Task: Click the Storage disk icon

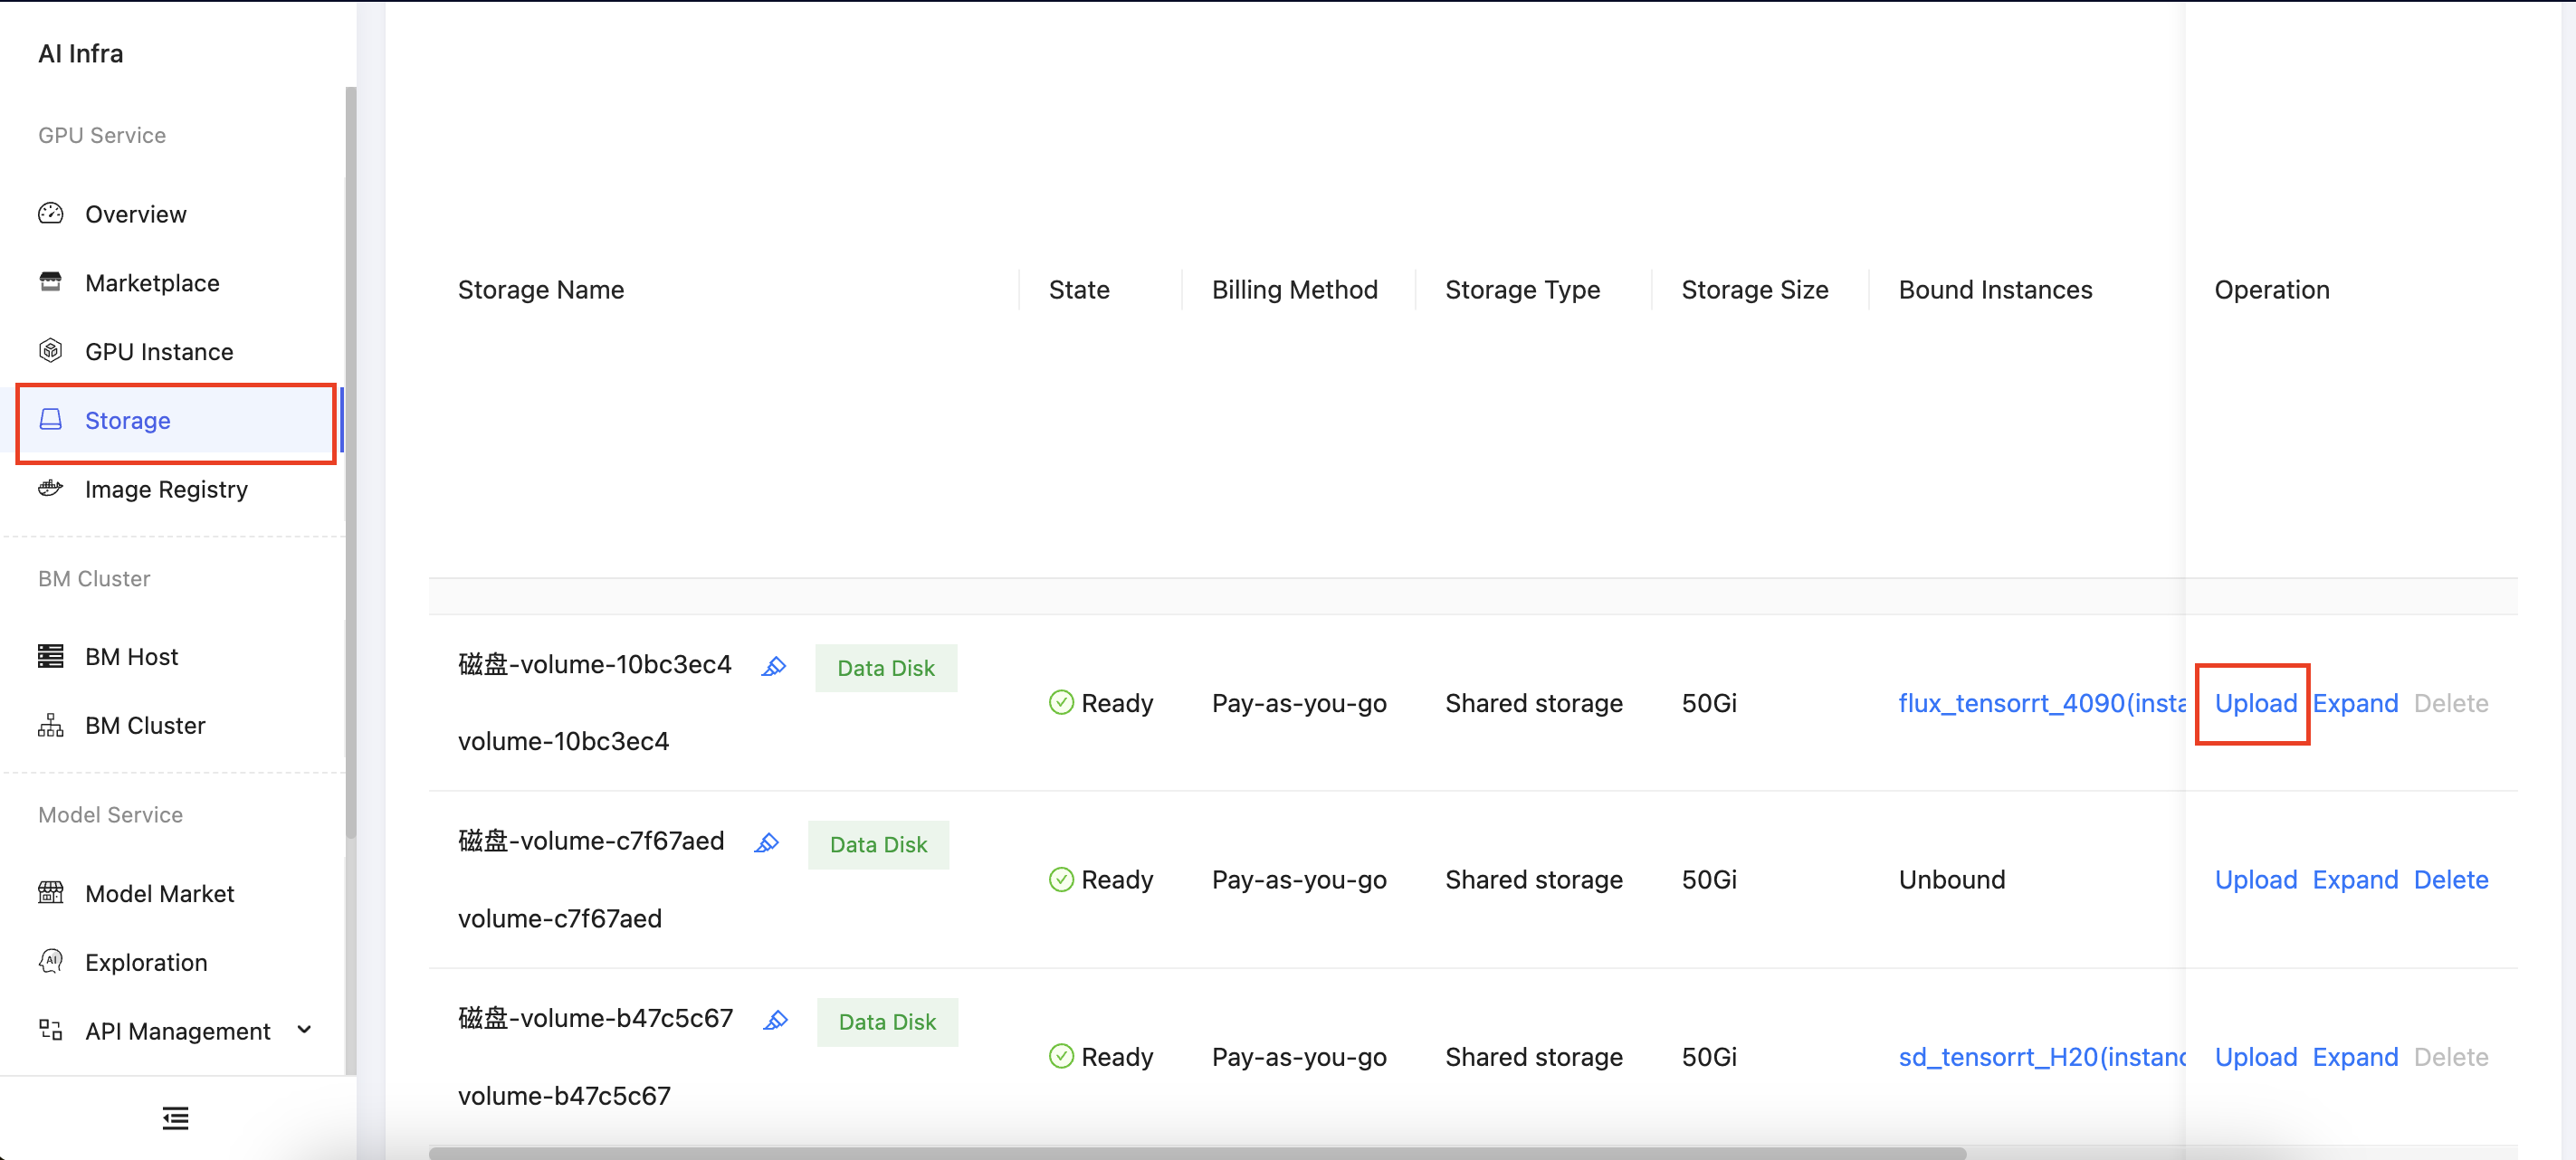Action: [x=51, y=420]
